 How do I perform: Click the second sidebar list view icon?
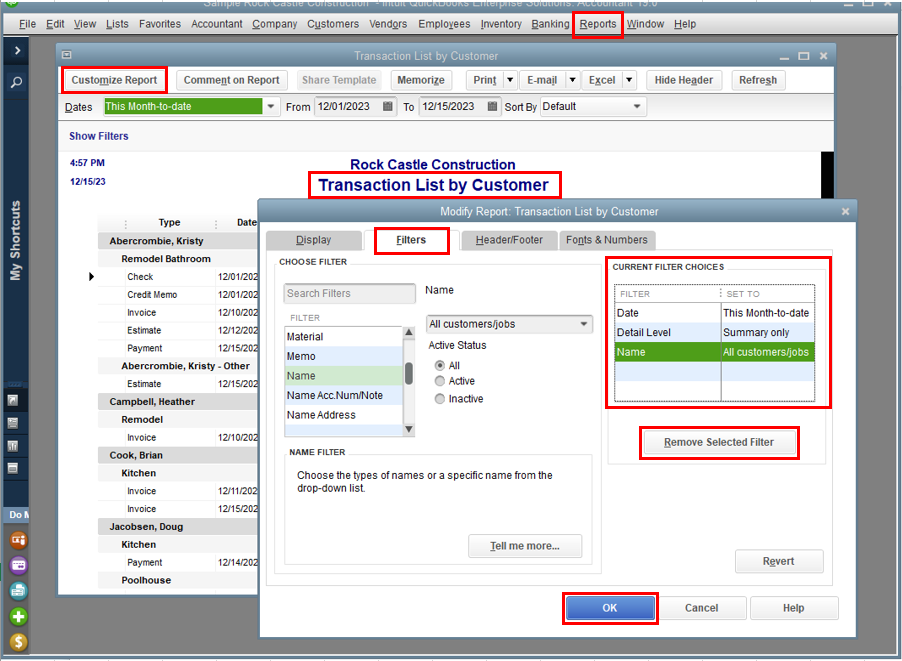click(x=13, y=423)
